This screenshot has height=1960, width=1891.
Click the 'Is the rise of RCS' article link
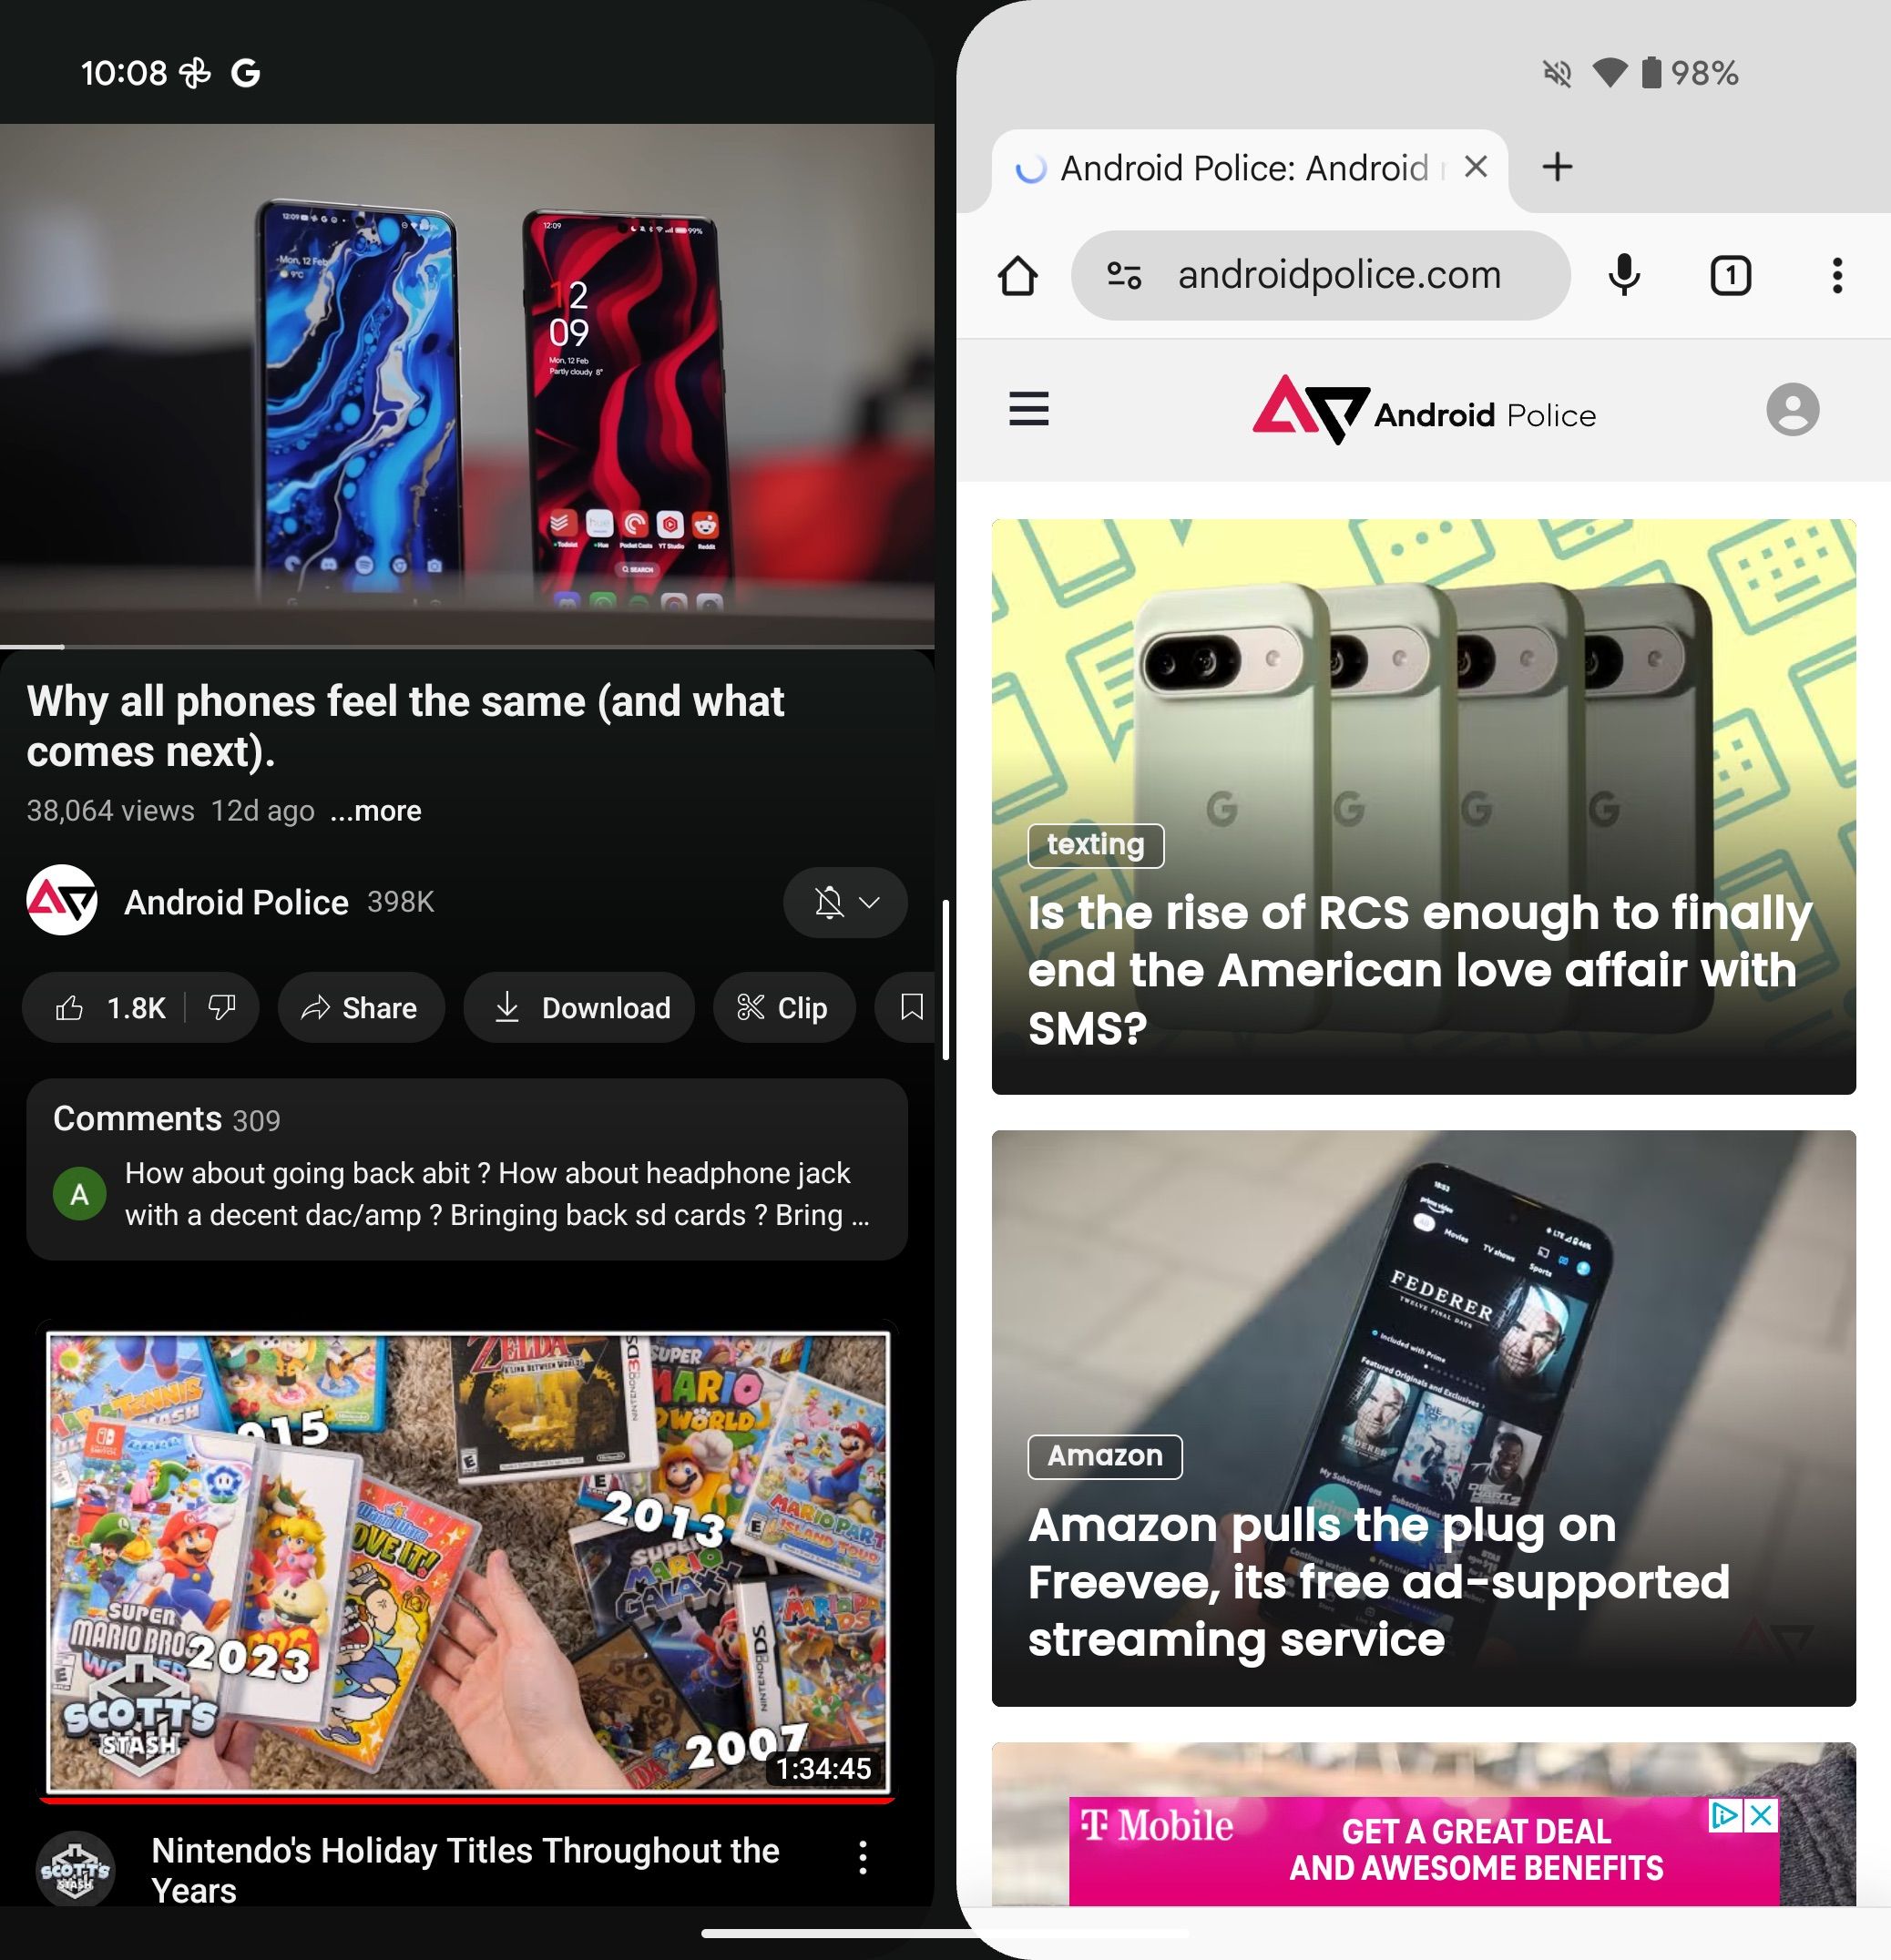1424,805
